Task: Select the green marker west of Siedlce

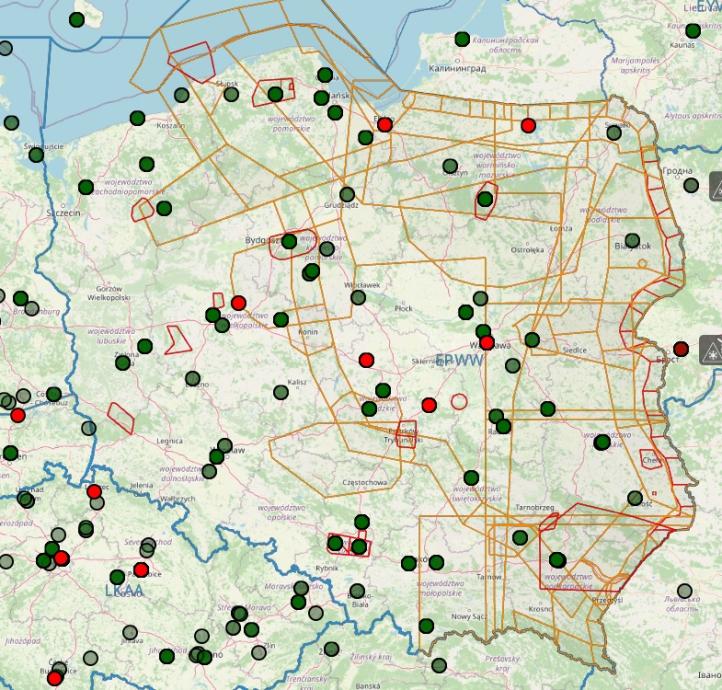Action: tap(532, 340)
